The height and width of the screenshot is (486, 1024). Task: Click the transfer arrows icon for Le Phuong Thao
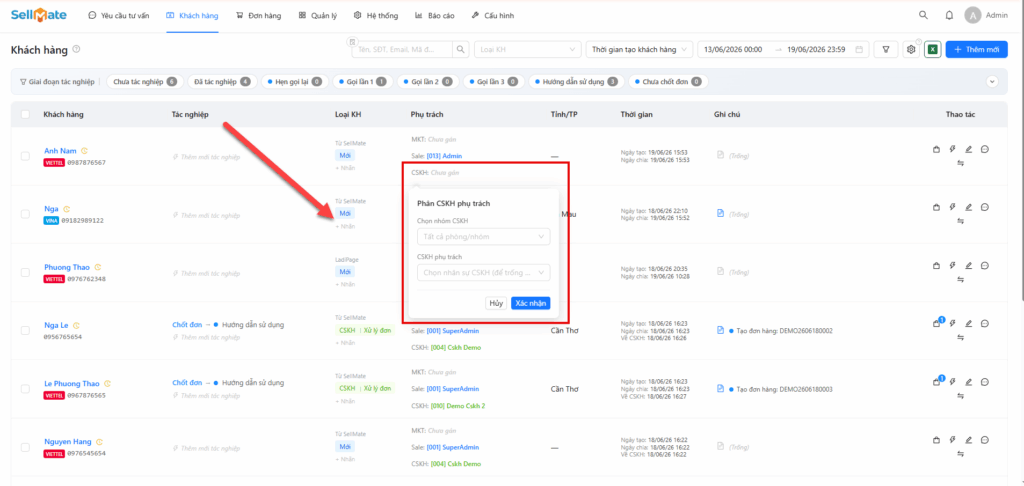pyautogui.click(x=960, y=395)
